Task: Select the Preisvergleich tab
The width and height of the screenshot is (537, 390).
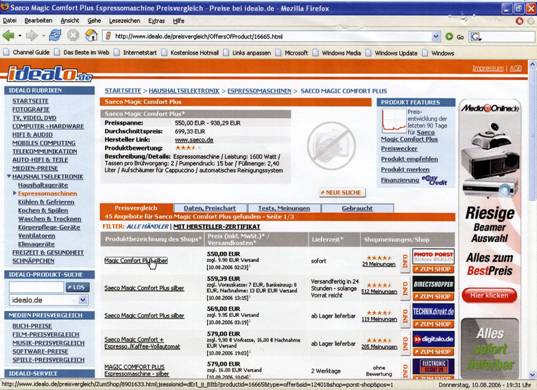Action: click(x=136, y=208)
